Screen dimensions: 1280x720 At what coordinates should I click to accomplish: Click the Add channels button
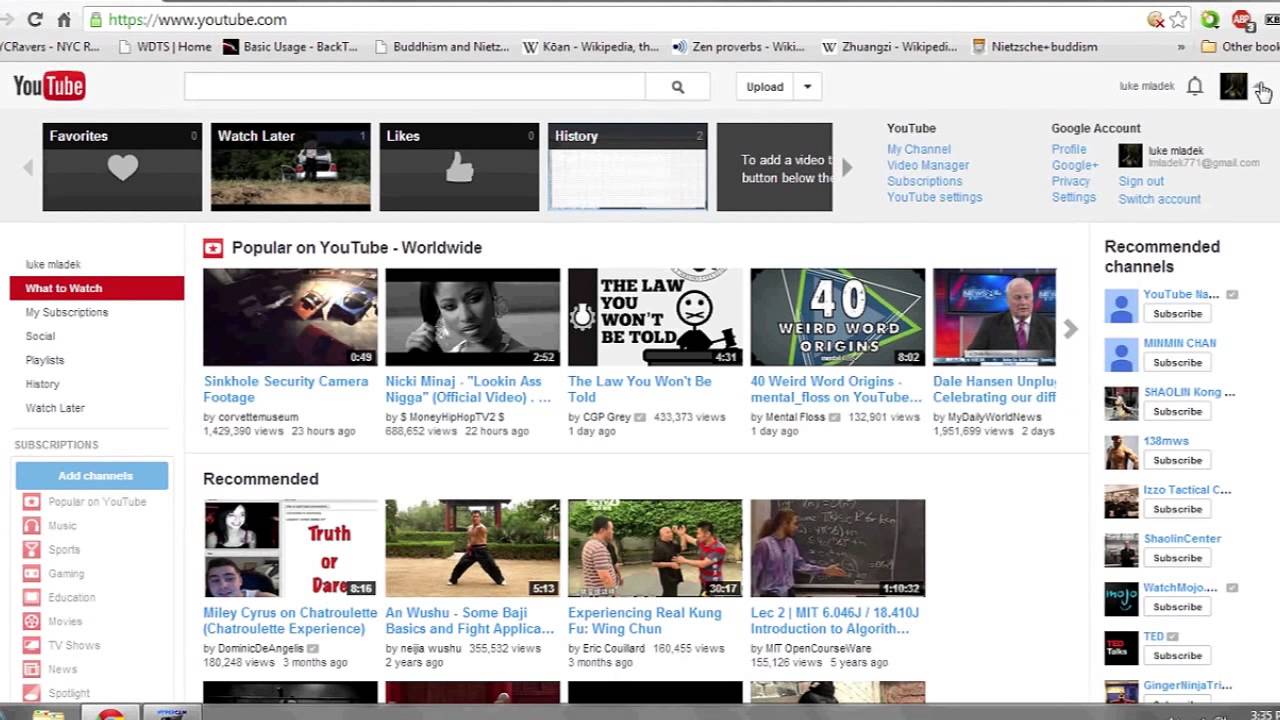coord(92,476)
